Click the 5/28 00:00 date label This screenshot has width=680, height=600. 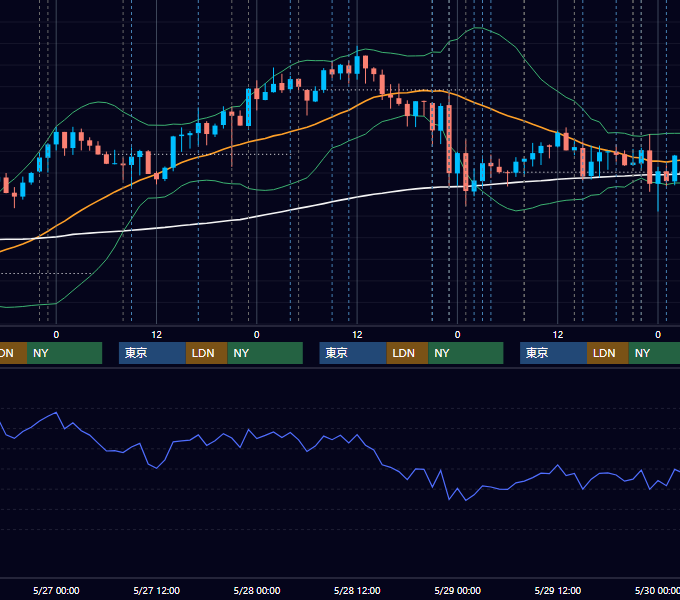(x=257, y=590)
